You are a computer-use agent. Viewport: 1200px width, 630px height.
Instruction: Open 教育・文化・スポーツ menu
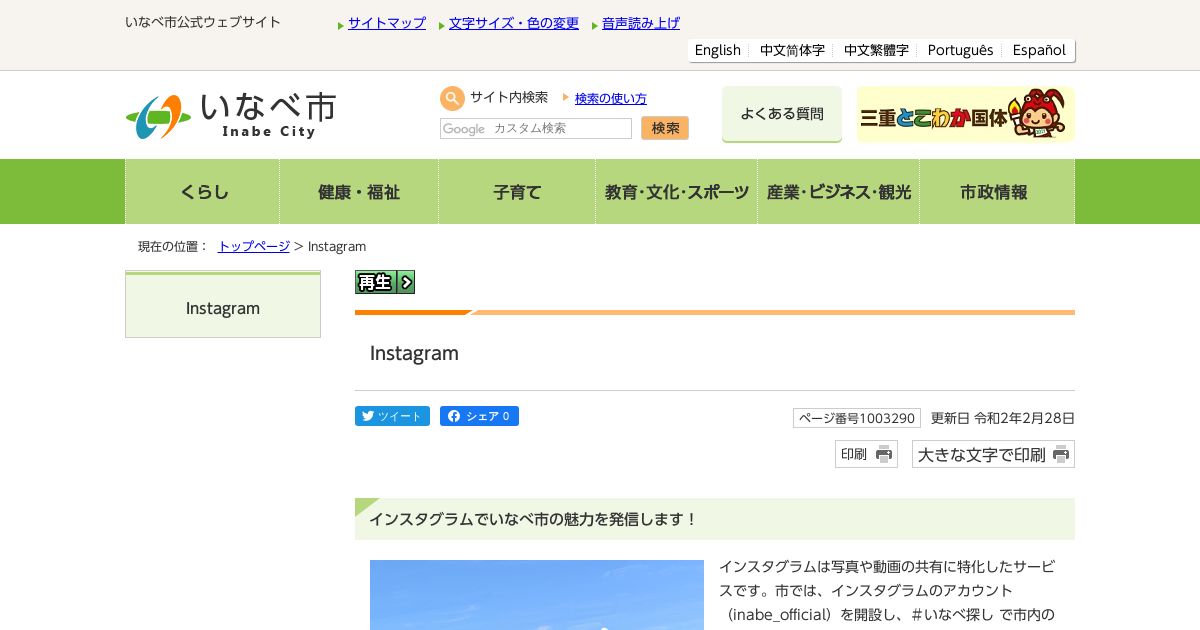click(677, 192)
